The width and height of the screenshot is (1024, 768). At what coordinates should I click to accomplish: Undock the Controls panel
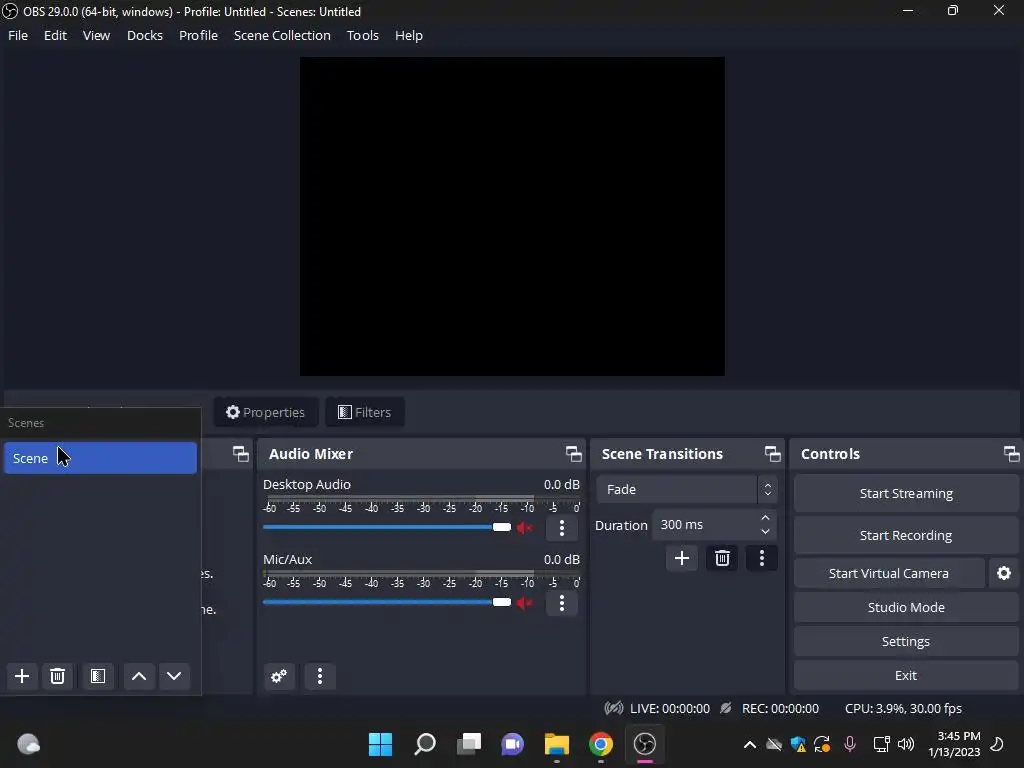pos(1012,454)
